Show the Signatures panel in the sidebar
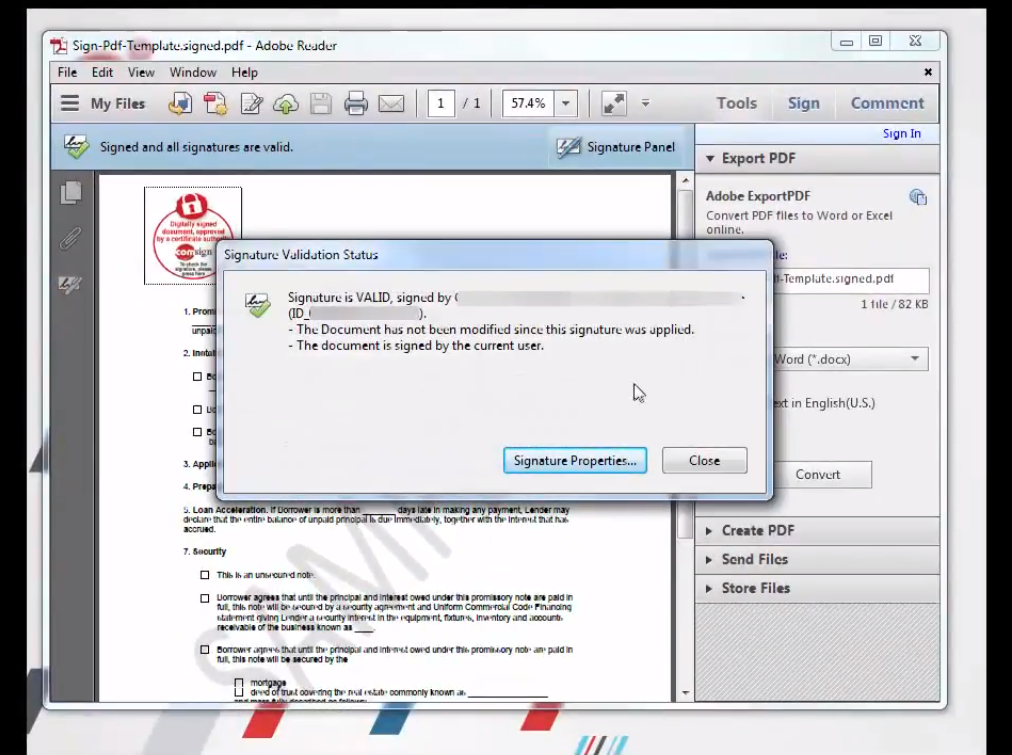Viewport: 1012px width, 755px height. tap(70, 285)
